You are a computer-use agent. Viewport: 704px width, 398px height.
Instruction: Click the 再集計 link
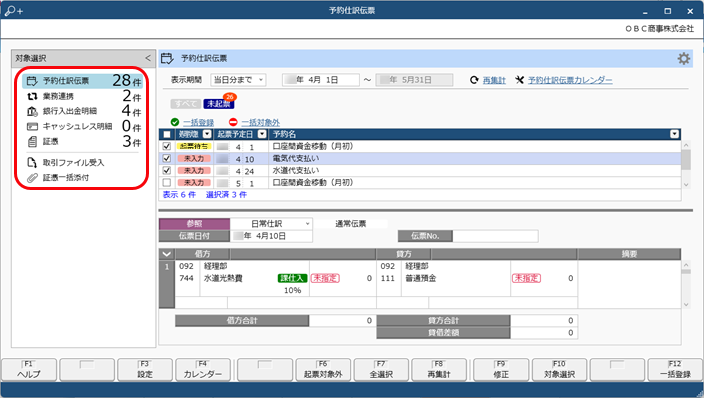tap(494, 80)
